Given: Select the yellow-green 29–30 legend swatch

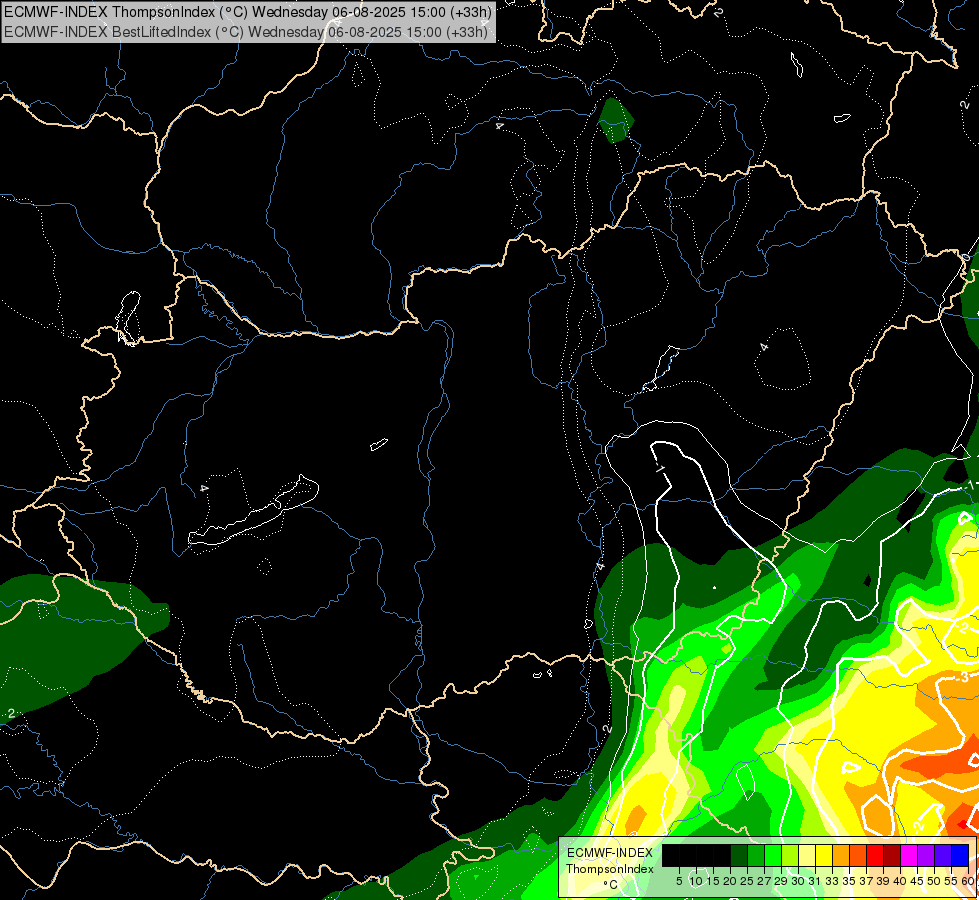Looking at the screenshot, I should 790,855.
